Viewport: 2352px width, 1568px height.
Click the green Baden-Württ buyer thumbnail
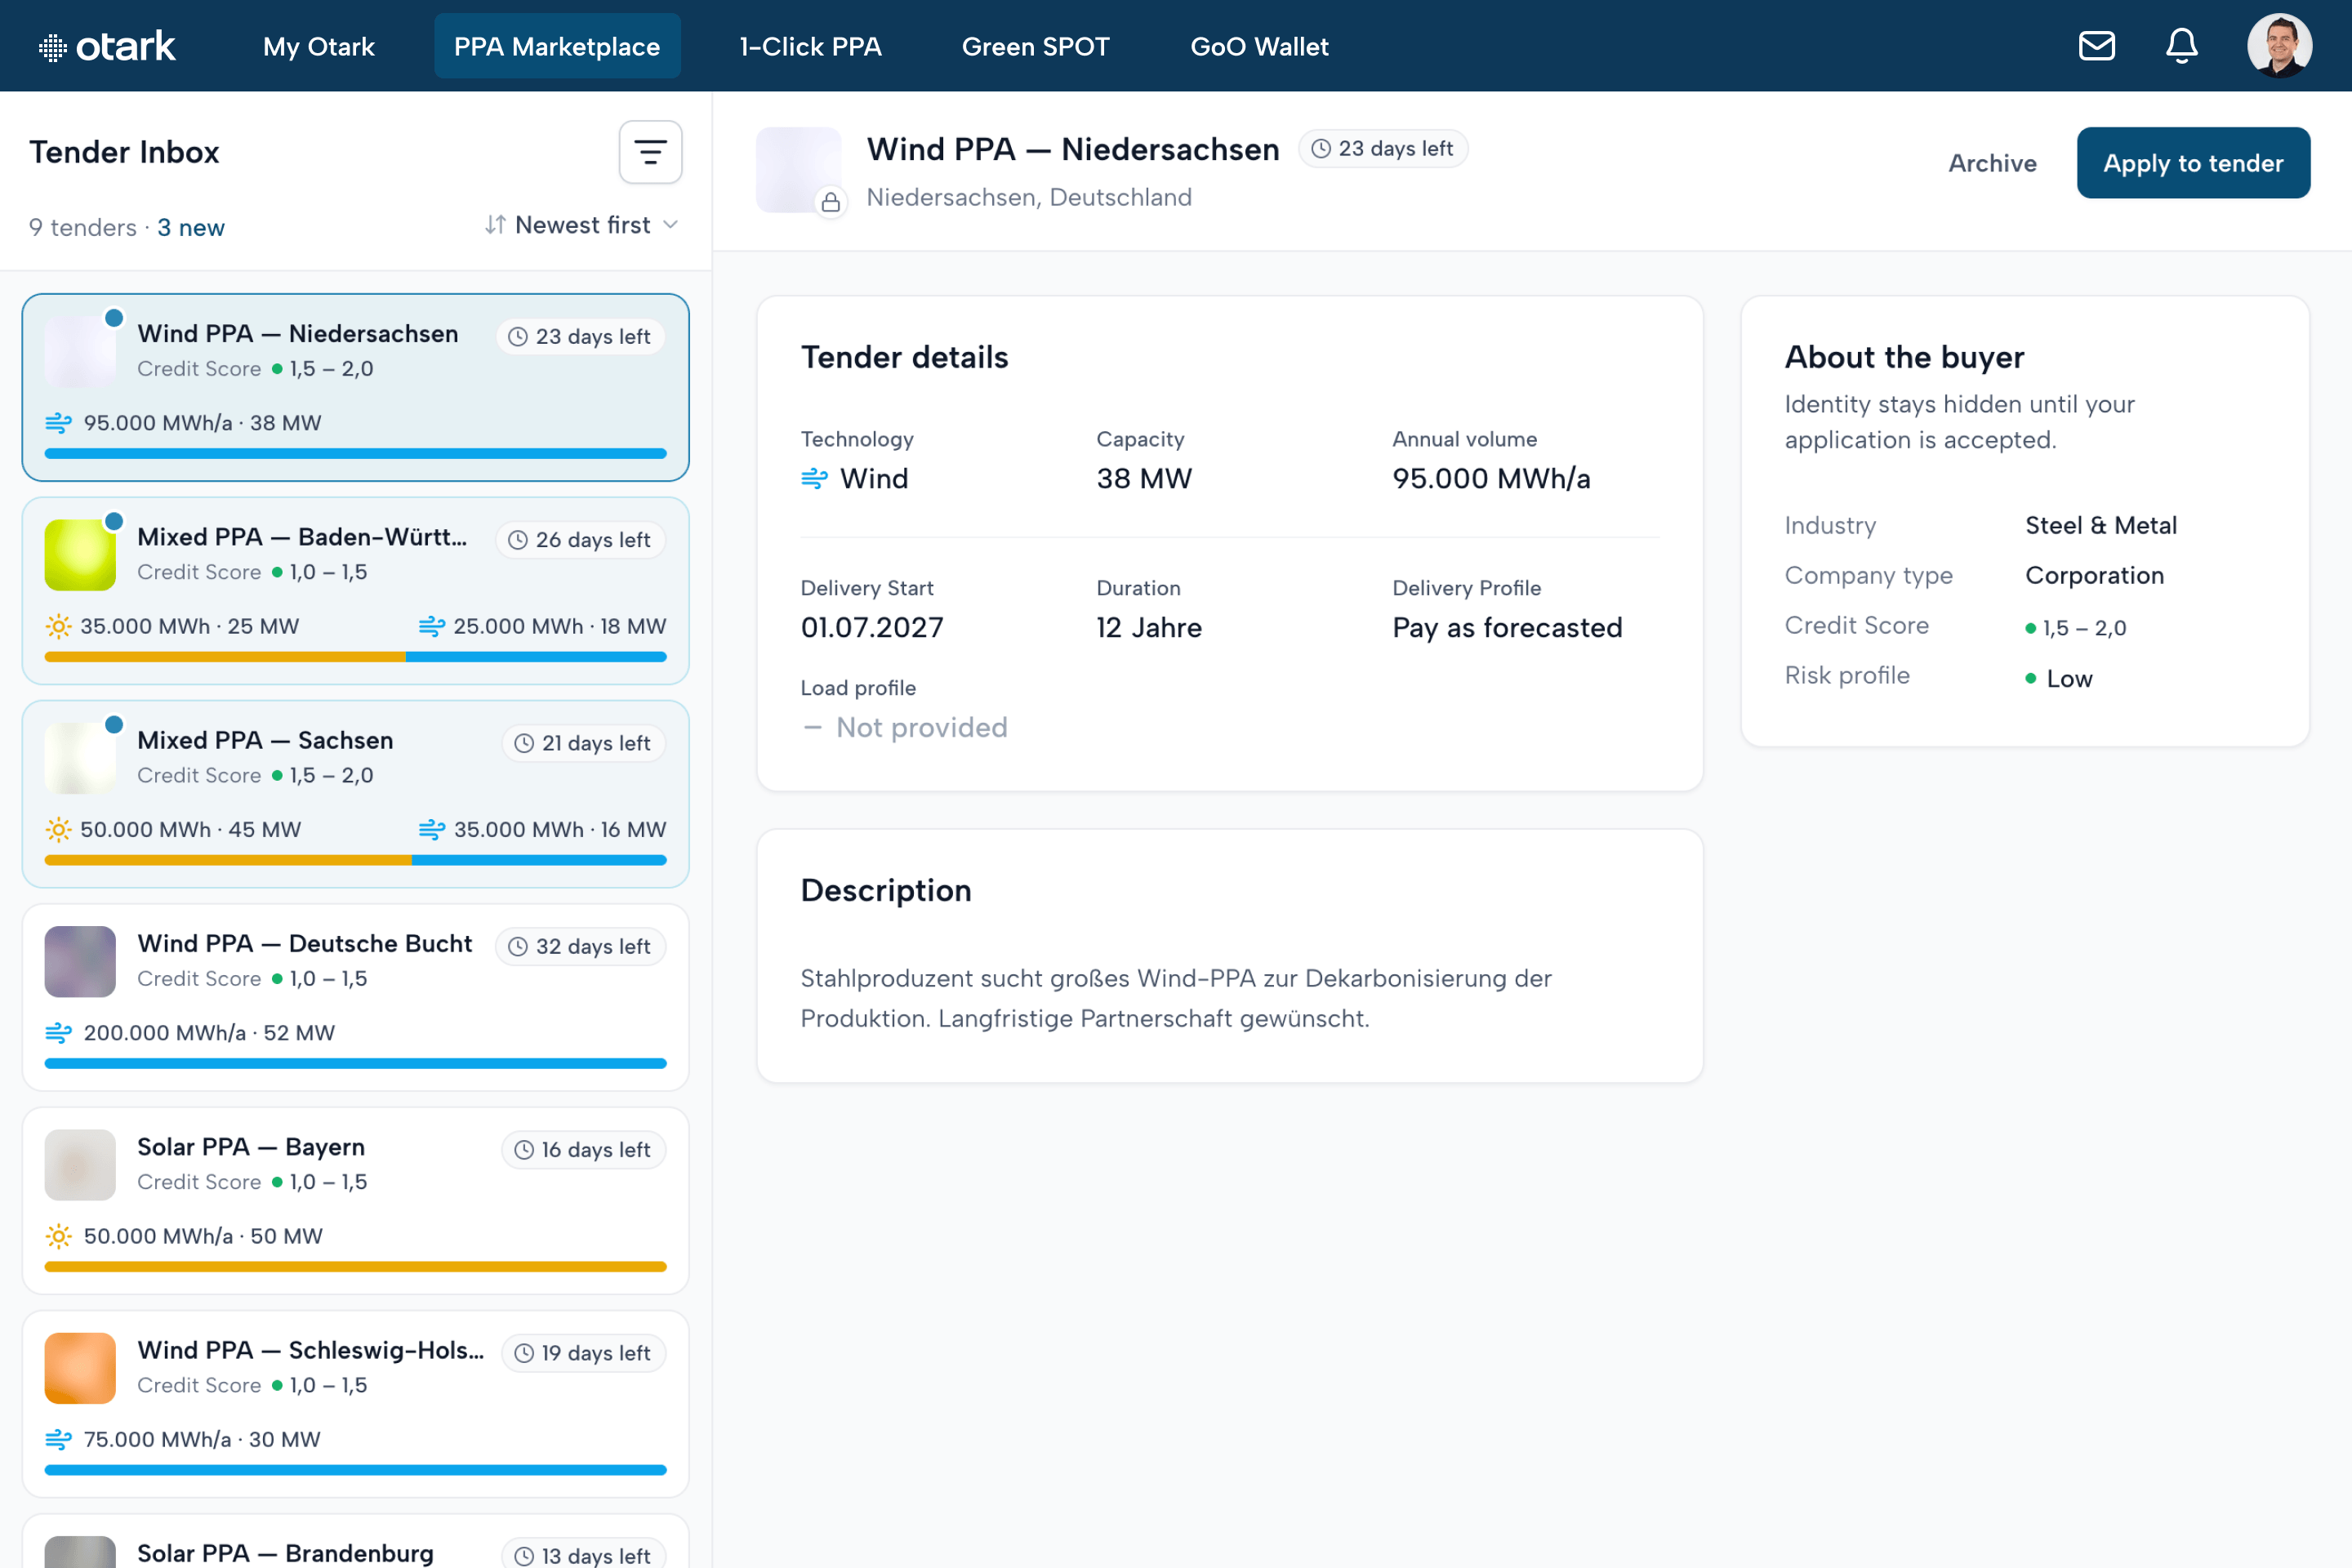80,555
